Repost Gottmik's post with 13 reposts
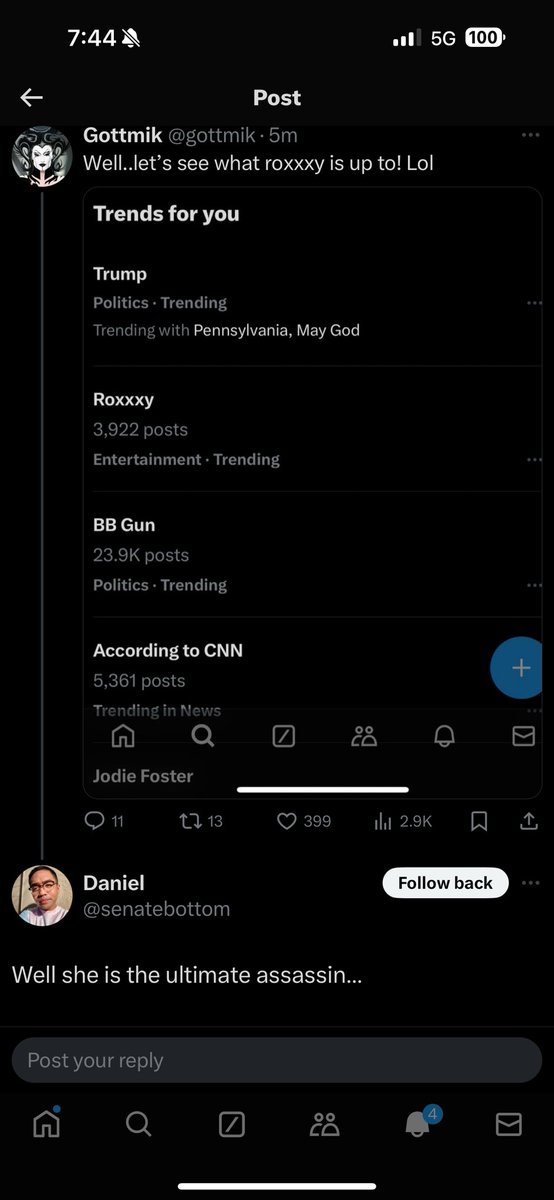 pos(200,821)
